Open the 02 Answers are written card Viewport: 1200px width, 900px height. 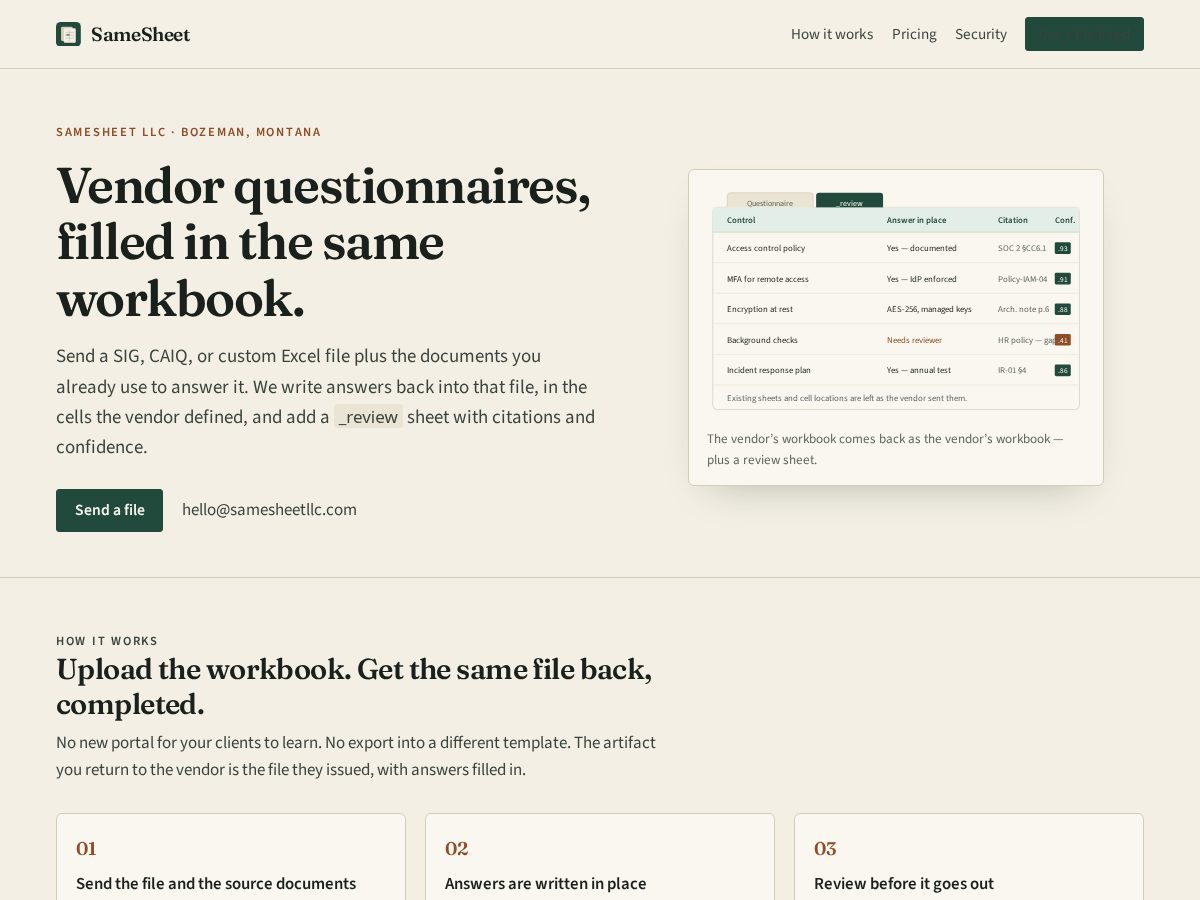coord(600,857)
